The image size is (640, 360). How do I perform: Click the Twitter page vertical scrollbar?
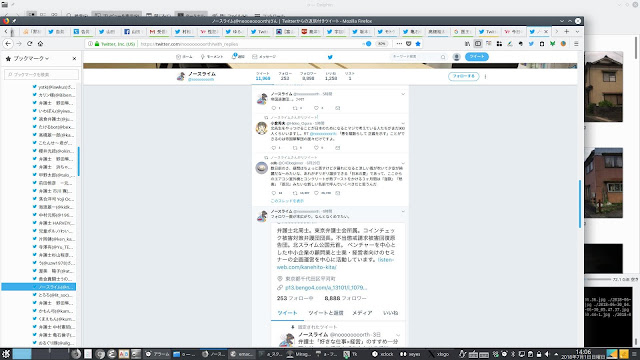coord(580,204)
